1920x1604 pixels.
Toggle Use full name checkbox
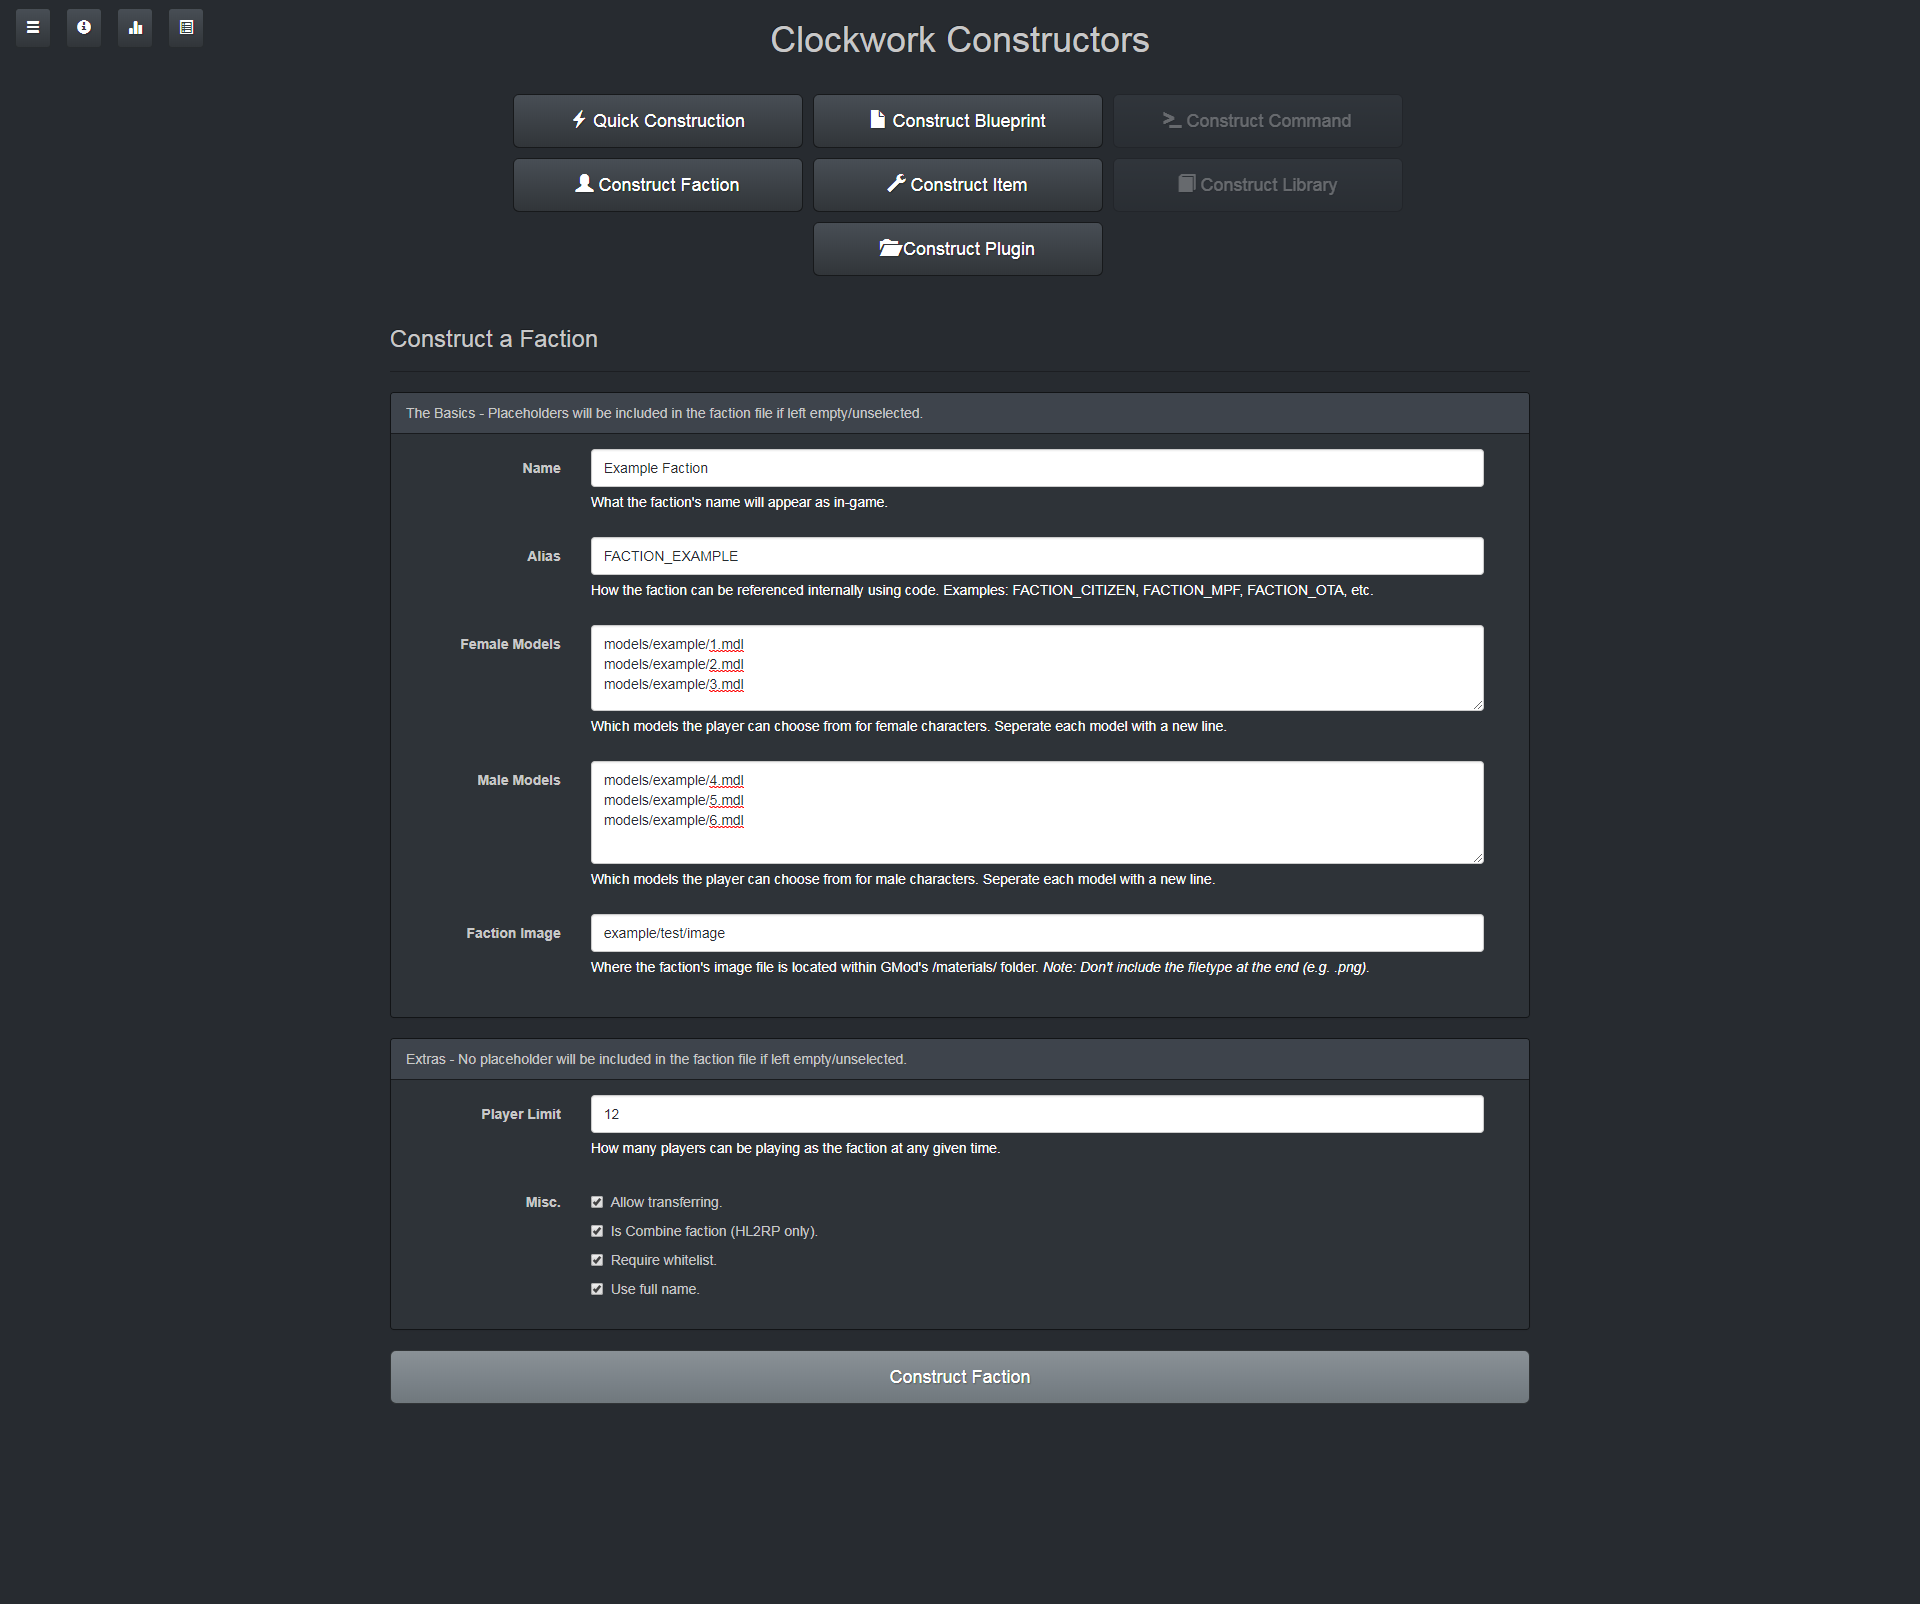tap(597, 1289)
